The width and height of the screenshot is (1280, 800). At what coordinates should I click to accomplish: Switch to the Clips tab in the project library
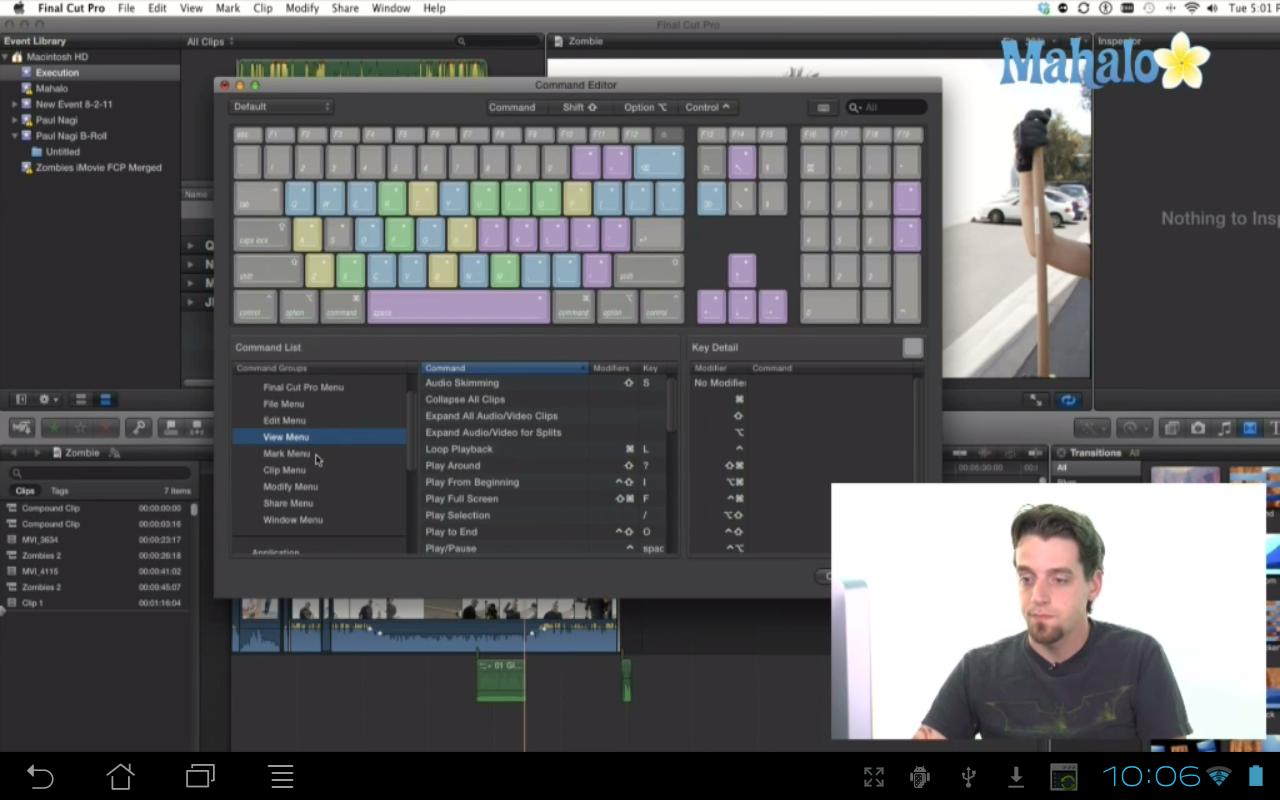pyautogui.click(x=25, y=491)
